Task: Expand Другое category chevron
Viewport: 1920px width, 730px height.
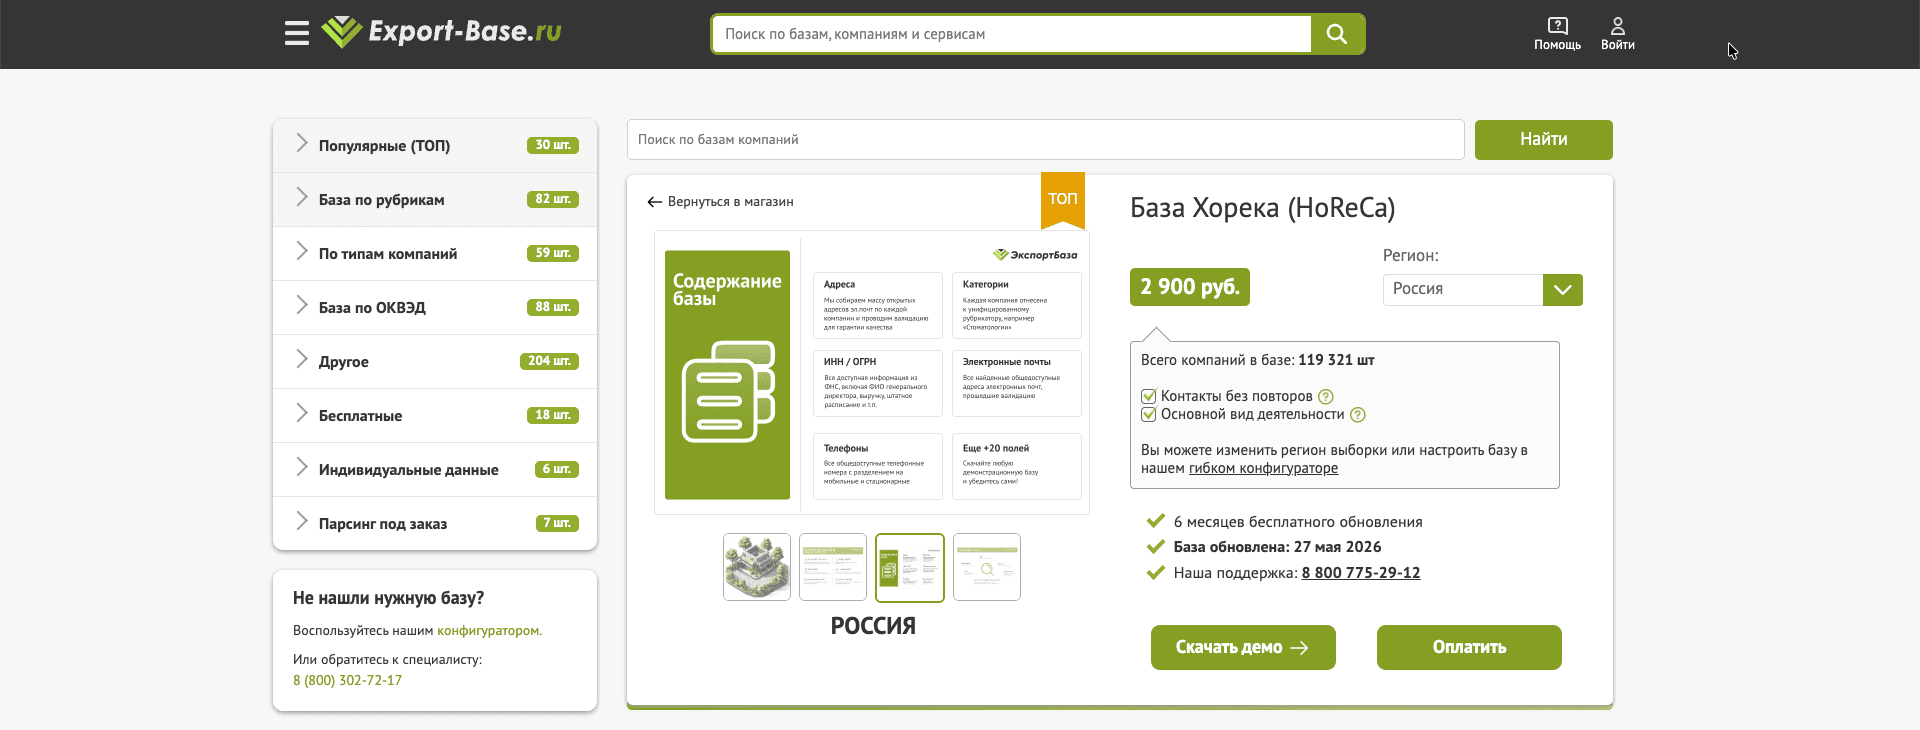Action: point(301,360)
